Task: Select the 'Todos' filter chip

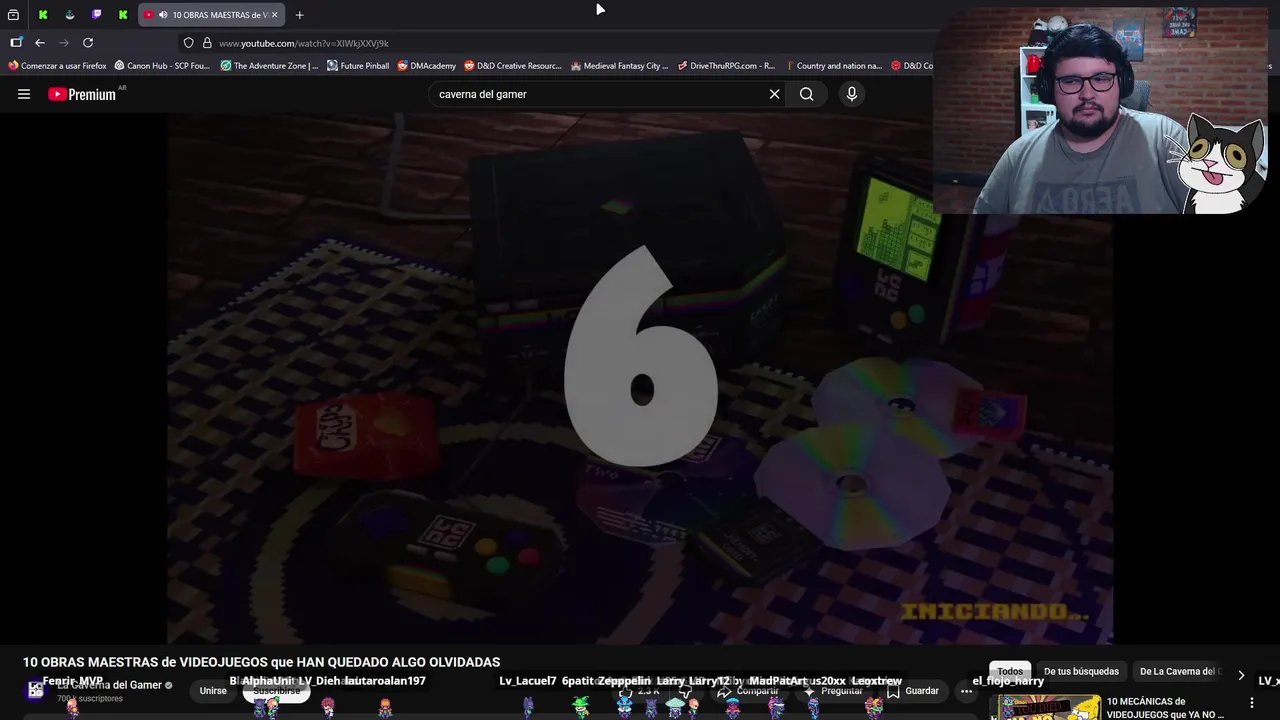Action: pyautogui.click(x=1010, y=672)
